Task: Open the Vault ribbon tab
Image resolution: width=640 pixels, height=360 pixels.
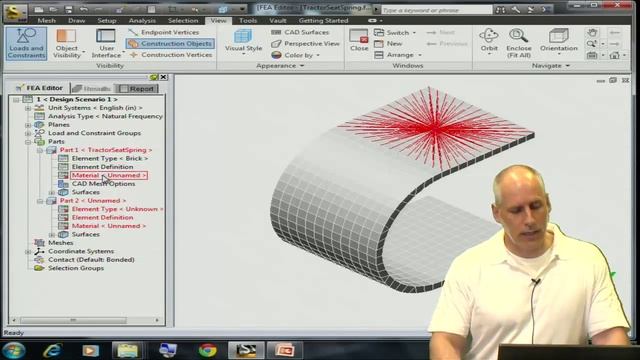Action: pos(278,20)
